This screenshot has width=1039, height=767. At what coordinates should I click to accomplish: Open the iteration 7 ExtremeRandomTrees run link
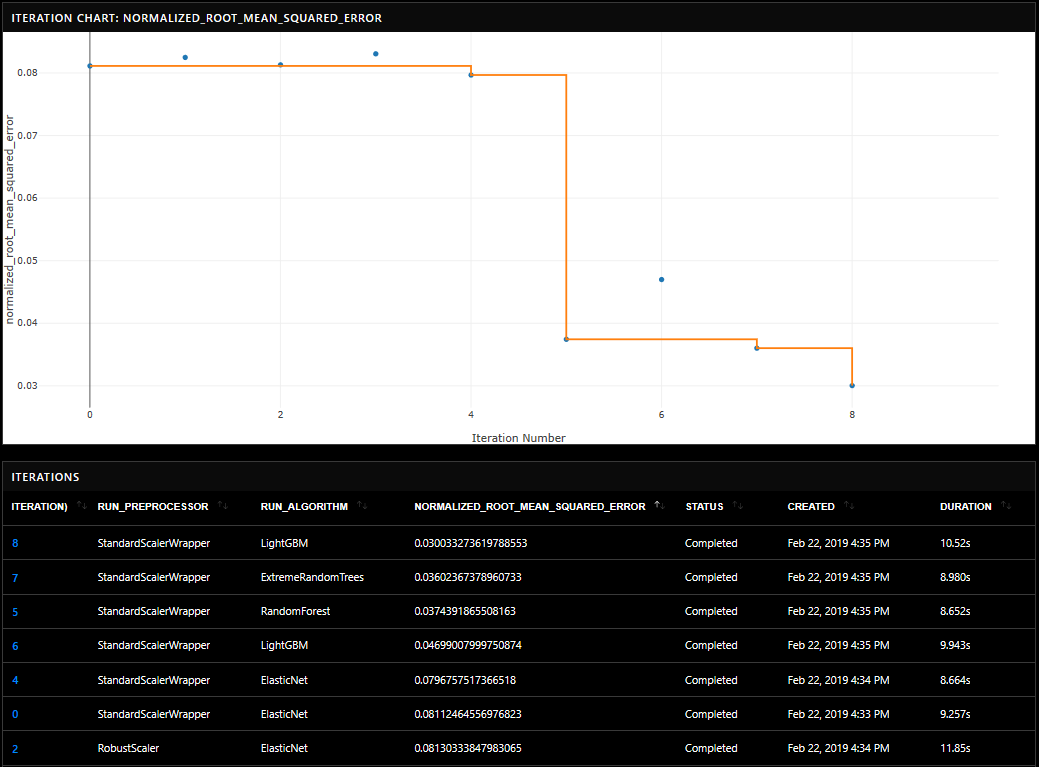pos(15,578)
